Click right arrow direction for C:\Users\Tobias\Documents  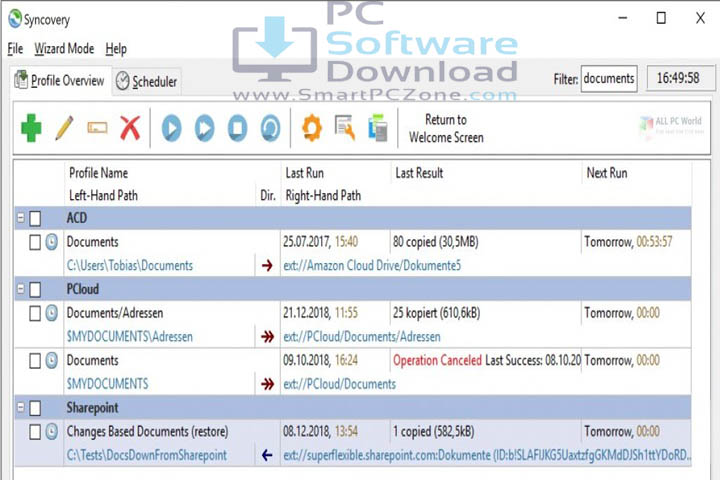(x=267, y=265)
